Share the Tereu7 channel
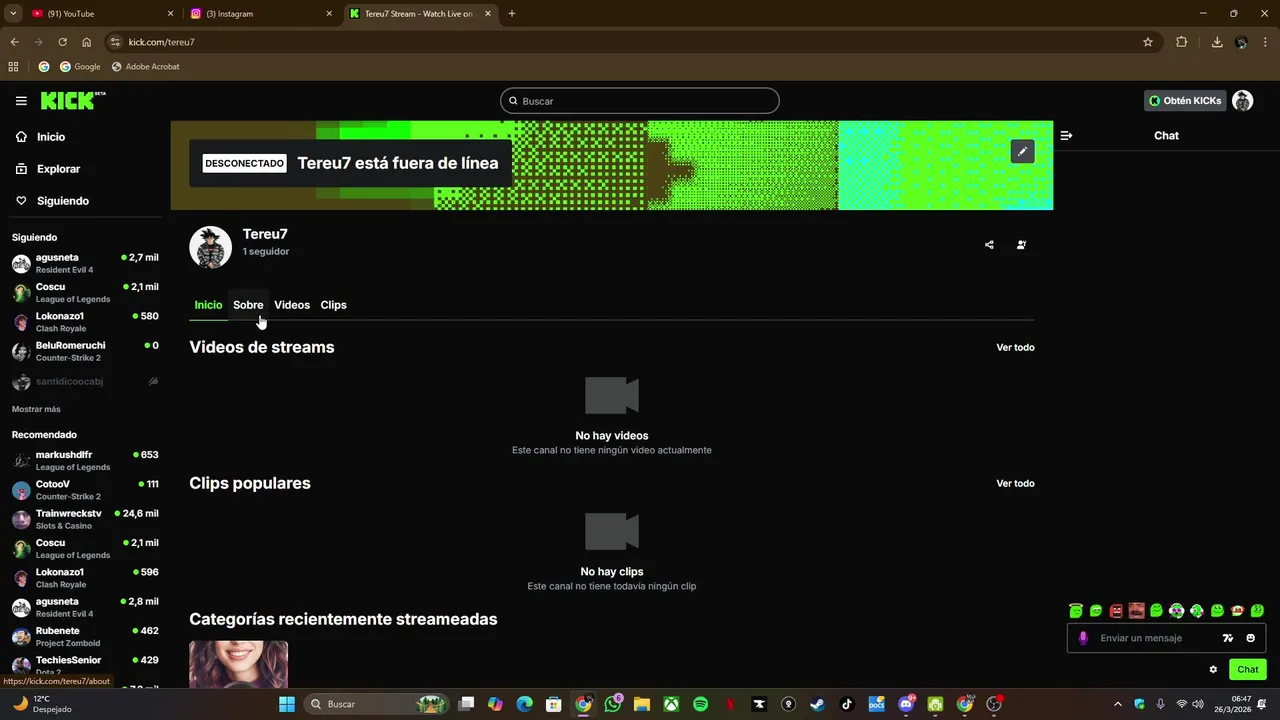 989,245
